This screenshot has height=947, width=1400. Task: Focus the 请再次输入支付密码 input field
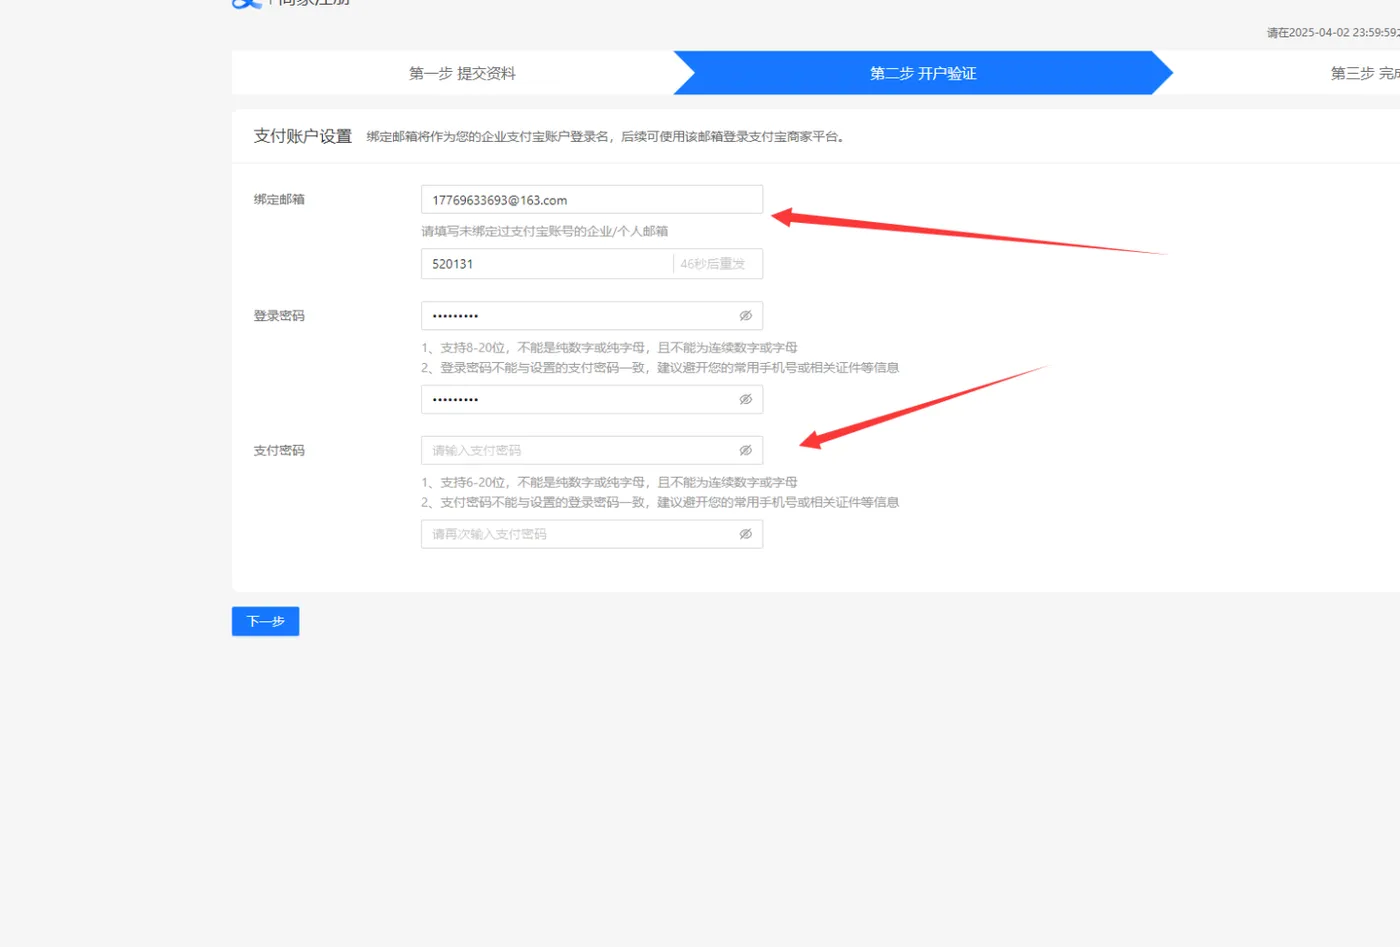pos(592,535)
